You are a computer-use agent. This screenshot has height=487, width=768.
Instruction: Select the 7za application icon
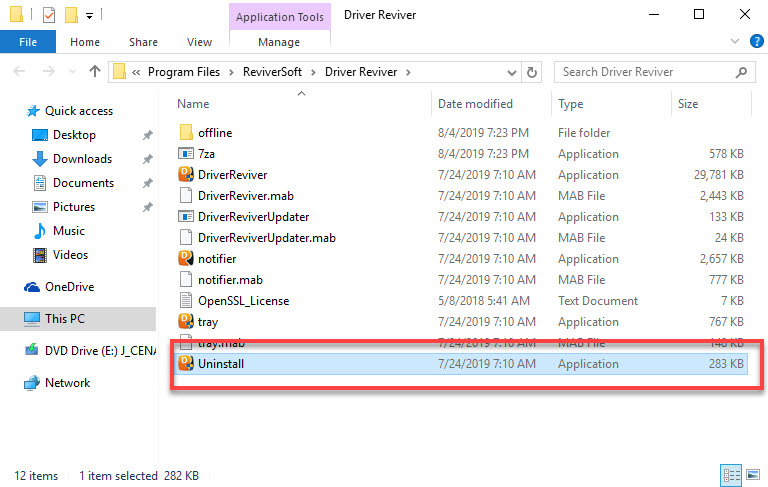186,153
